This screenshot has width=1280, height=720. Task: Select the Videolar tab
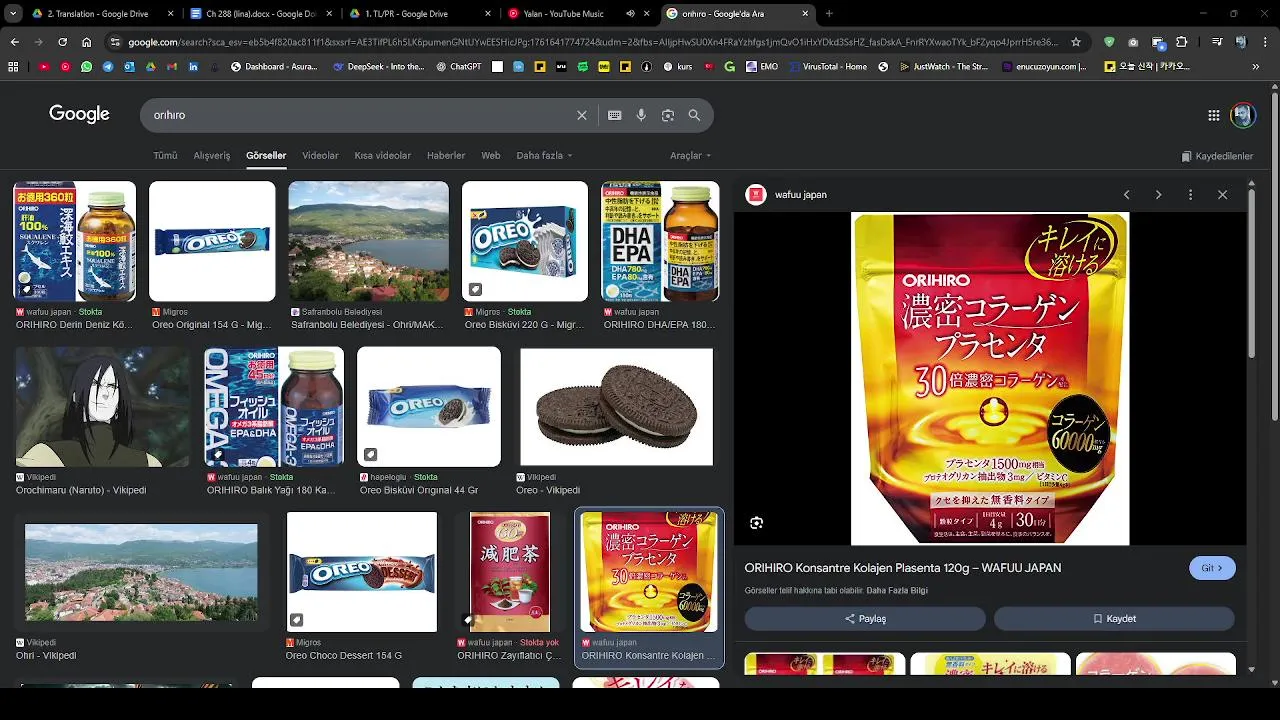coord(320,156)
